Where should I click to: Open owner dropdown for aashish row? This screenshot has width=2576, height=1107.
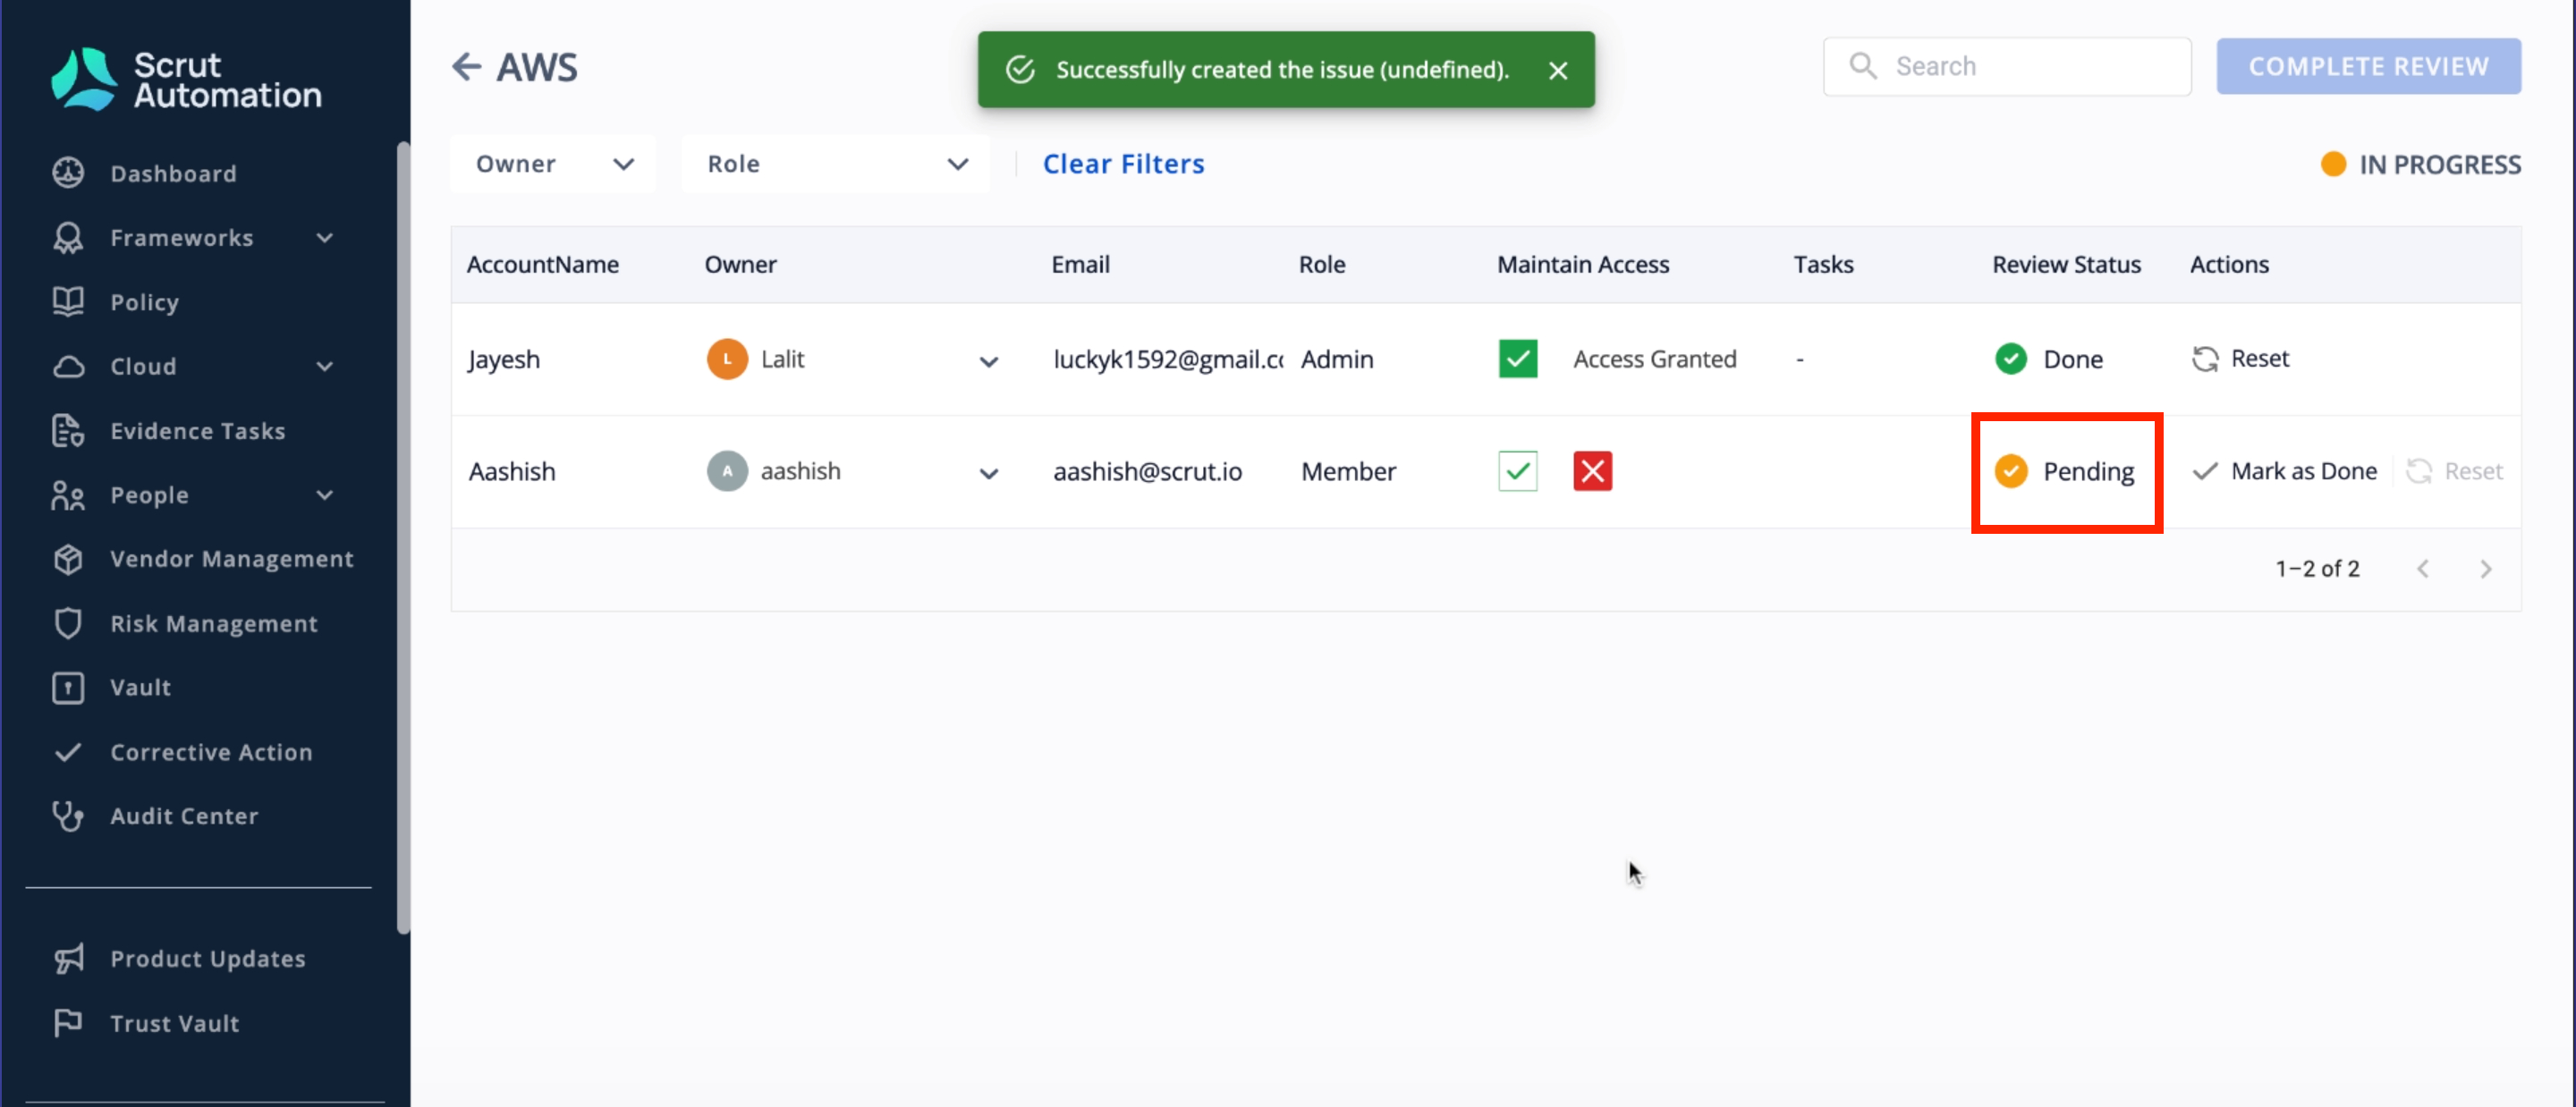click(988, 473)
